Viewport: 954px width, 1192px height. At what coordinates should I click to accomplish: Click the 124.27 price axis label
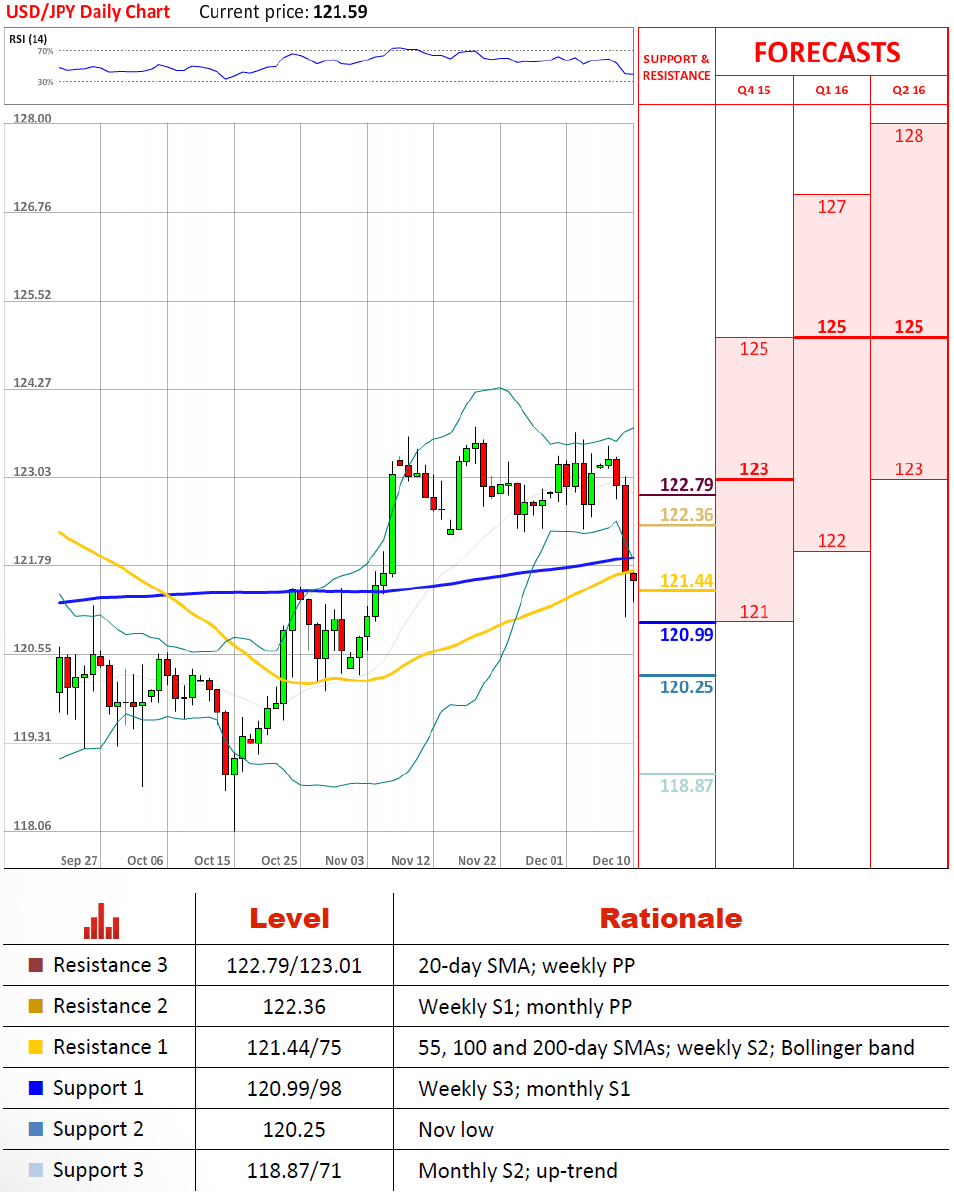pos(33,382)
